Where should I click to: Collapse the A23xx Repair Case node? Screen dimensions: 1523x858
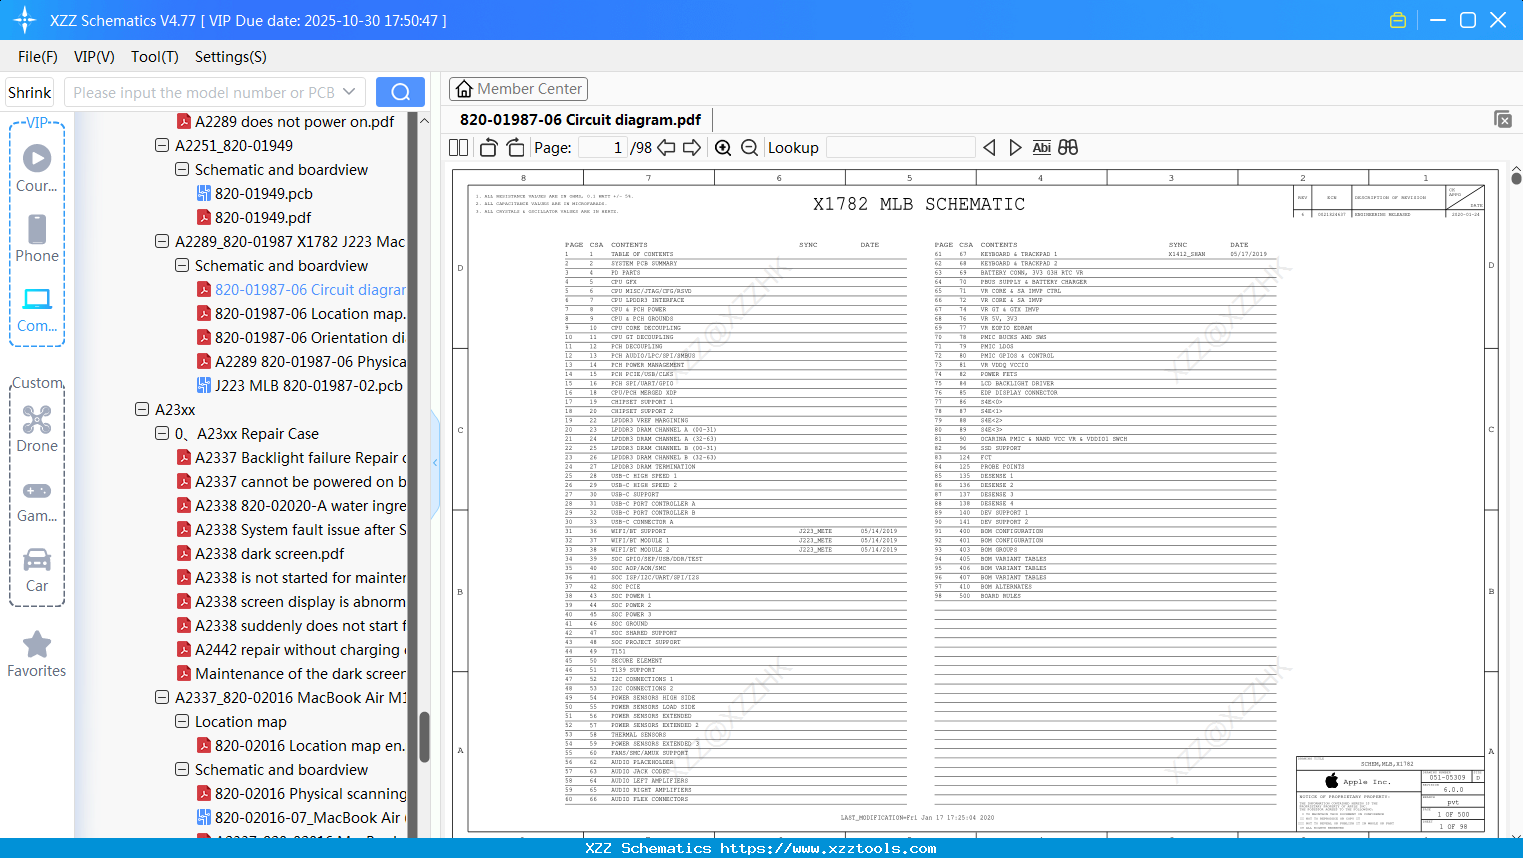[x=162, y=433]
